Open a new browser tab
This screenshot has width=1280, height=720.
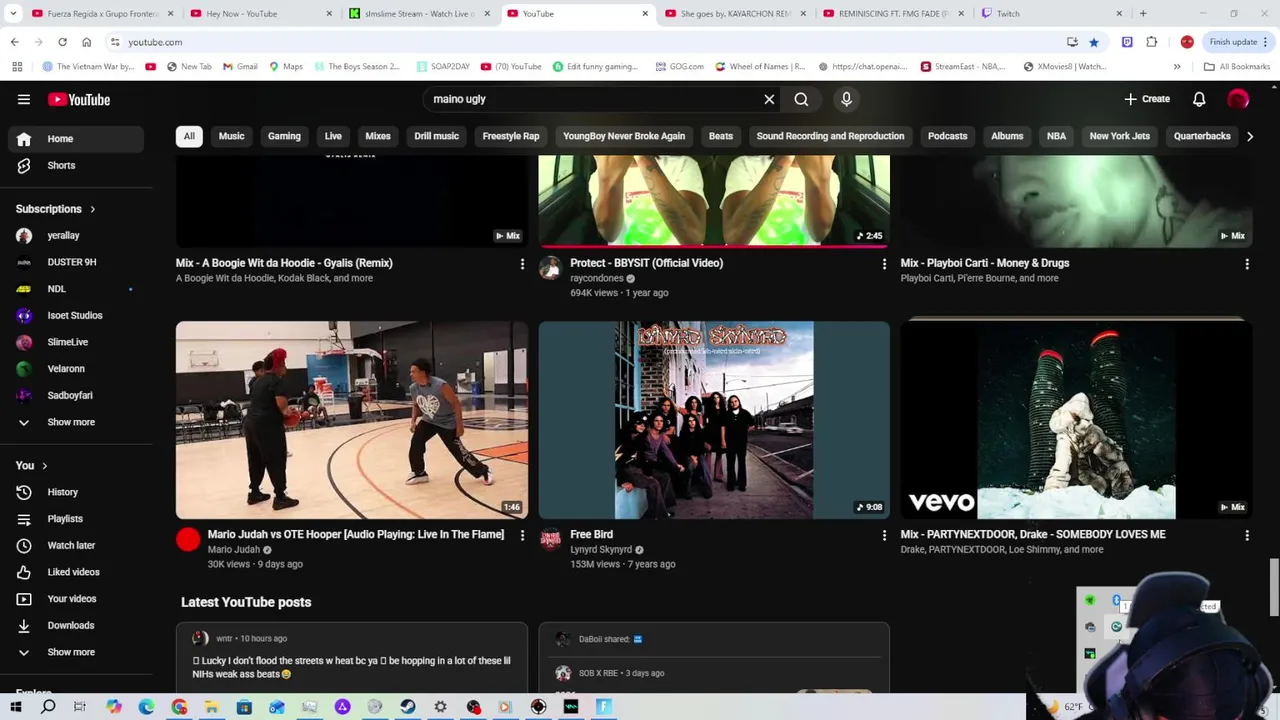1143,14
